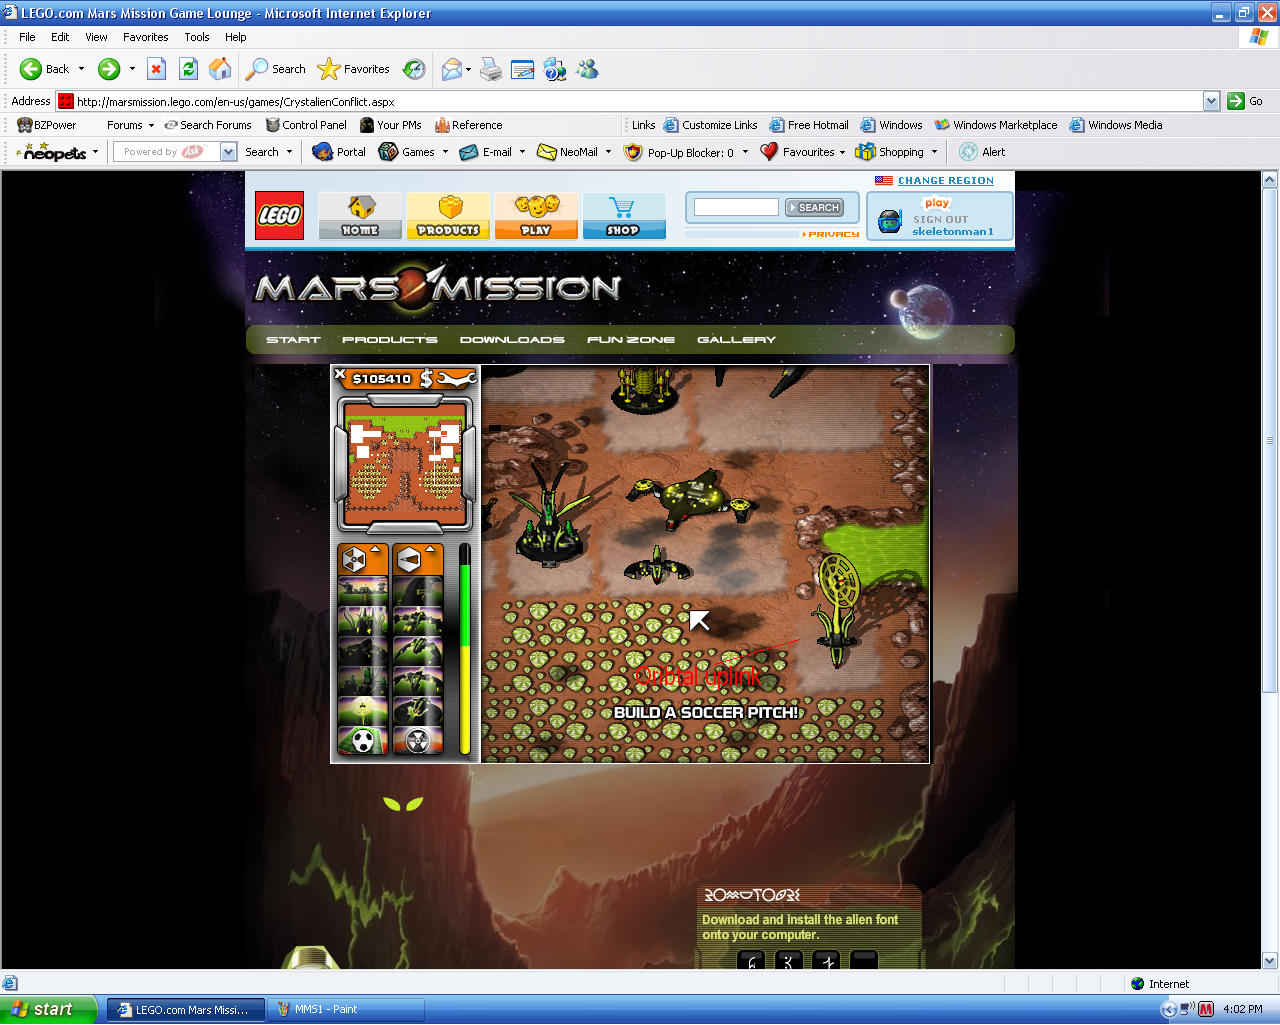Image resolution: width=1280 pixels, height=1025 pixels.
Task: Open the History clock icon in the toolbar
Action: click(414, 69)
